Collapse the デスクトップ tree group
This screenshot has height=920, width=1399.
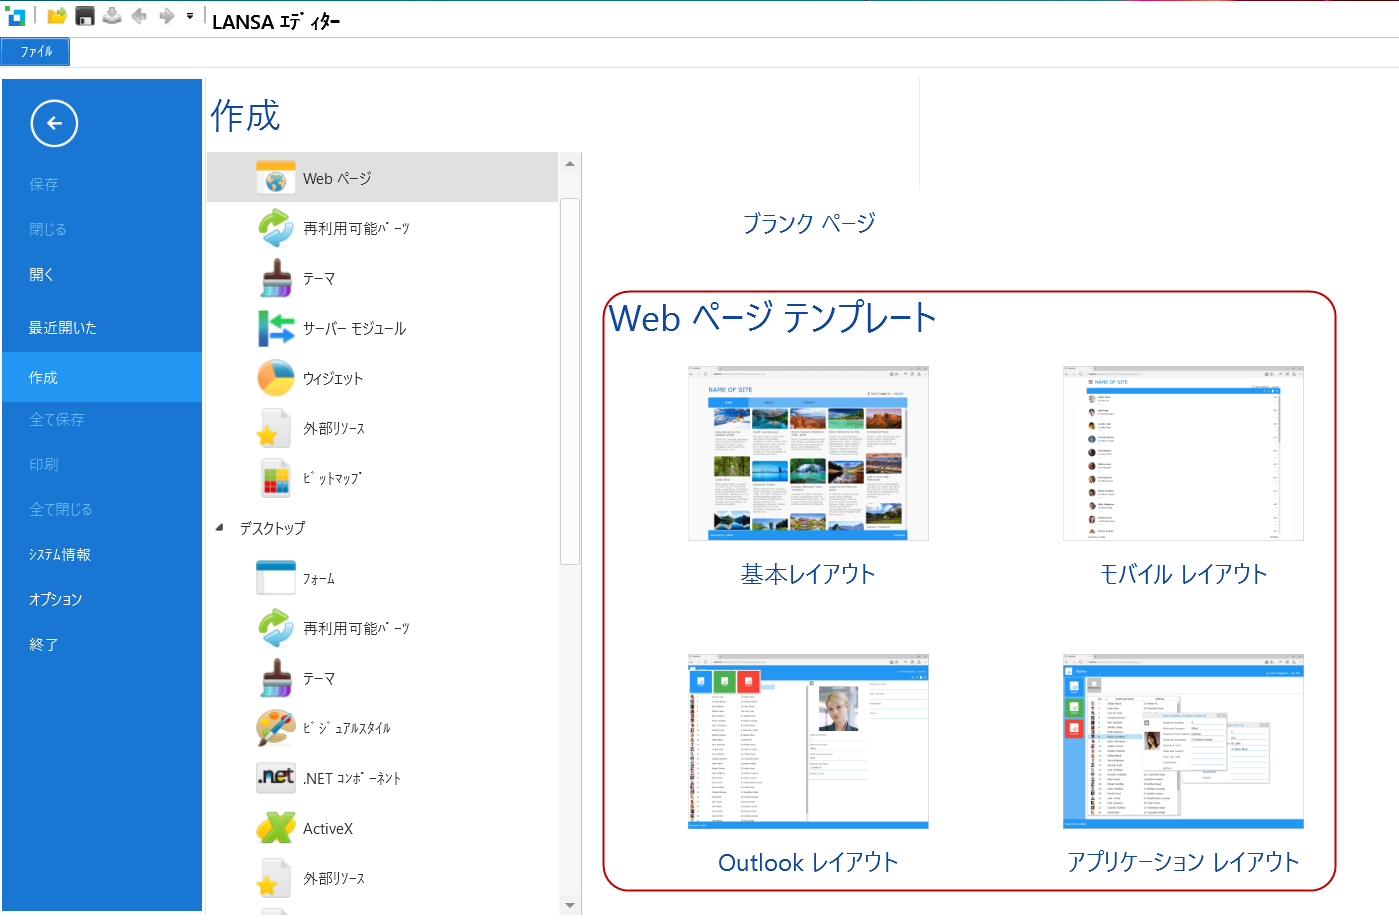[219, 527]
